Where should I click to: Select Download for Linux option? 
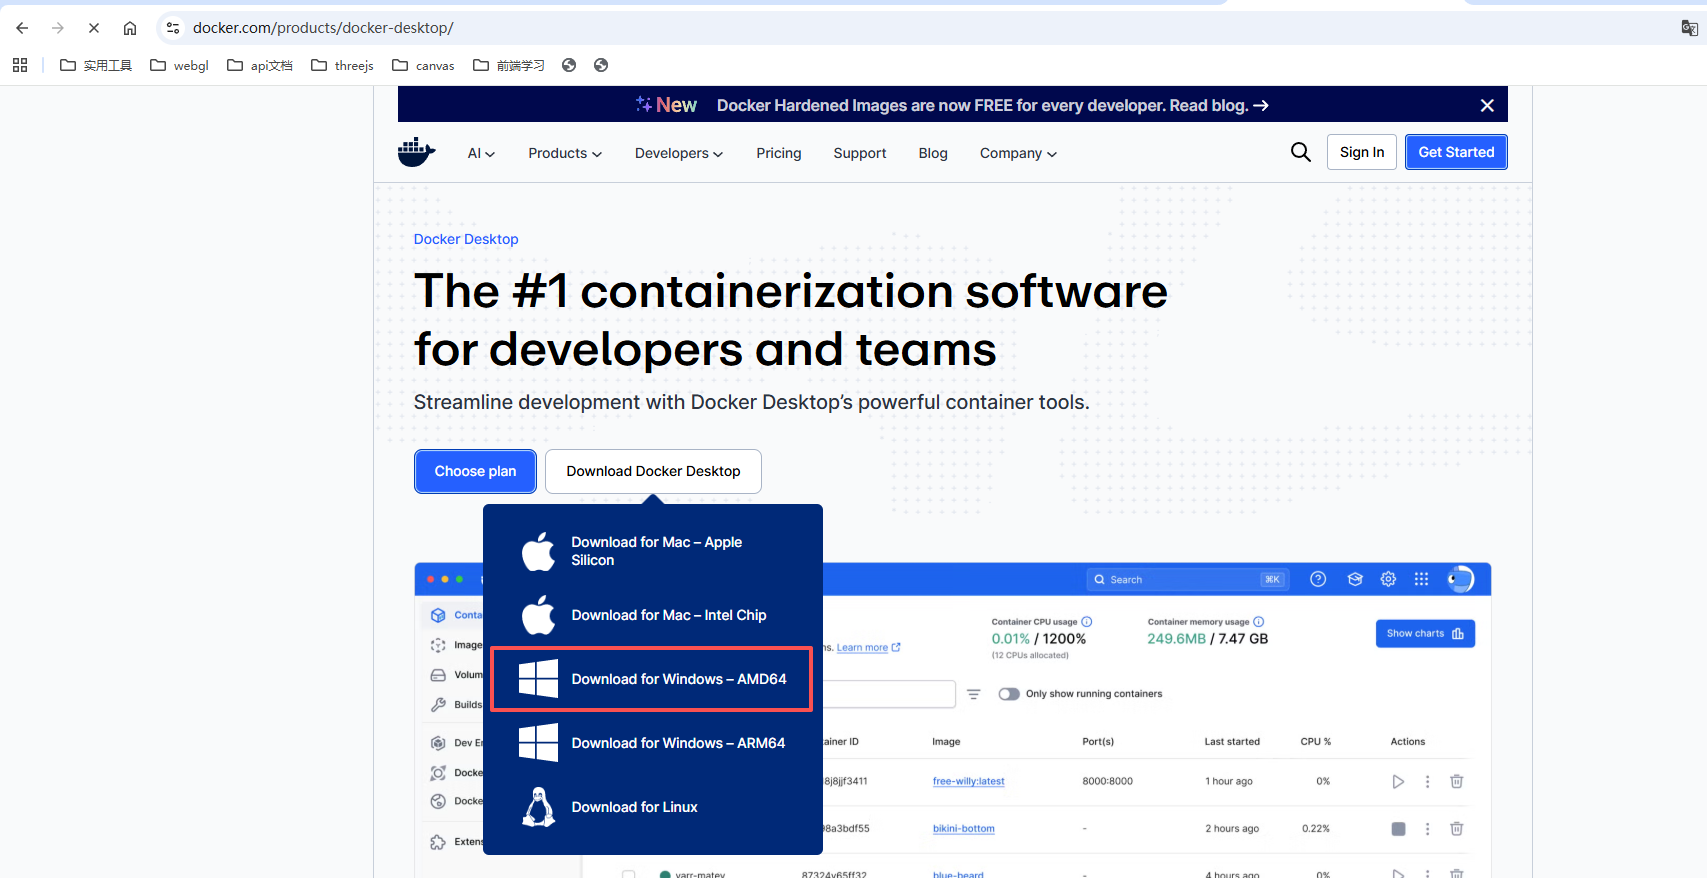[634, 807]
